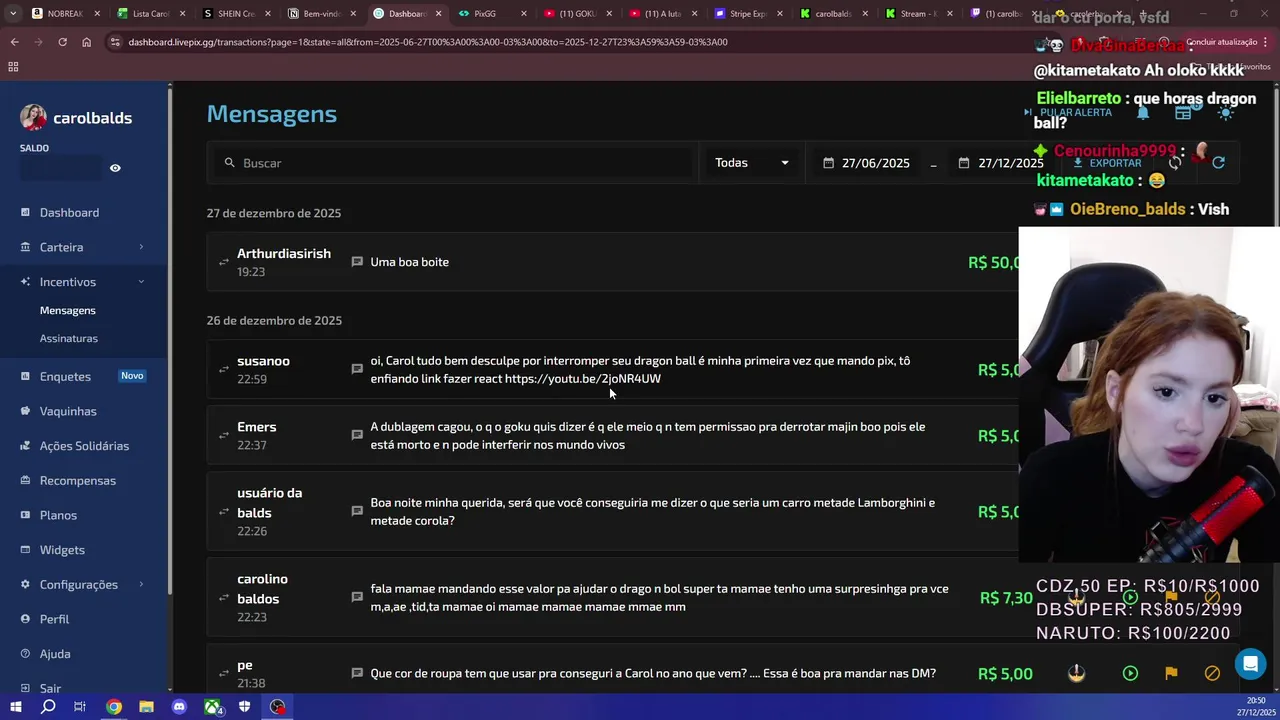Click the Sair logout icon
The width and height of the screenshot is (1280, 720).
click(25, 688)
